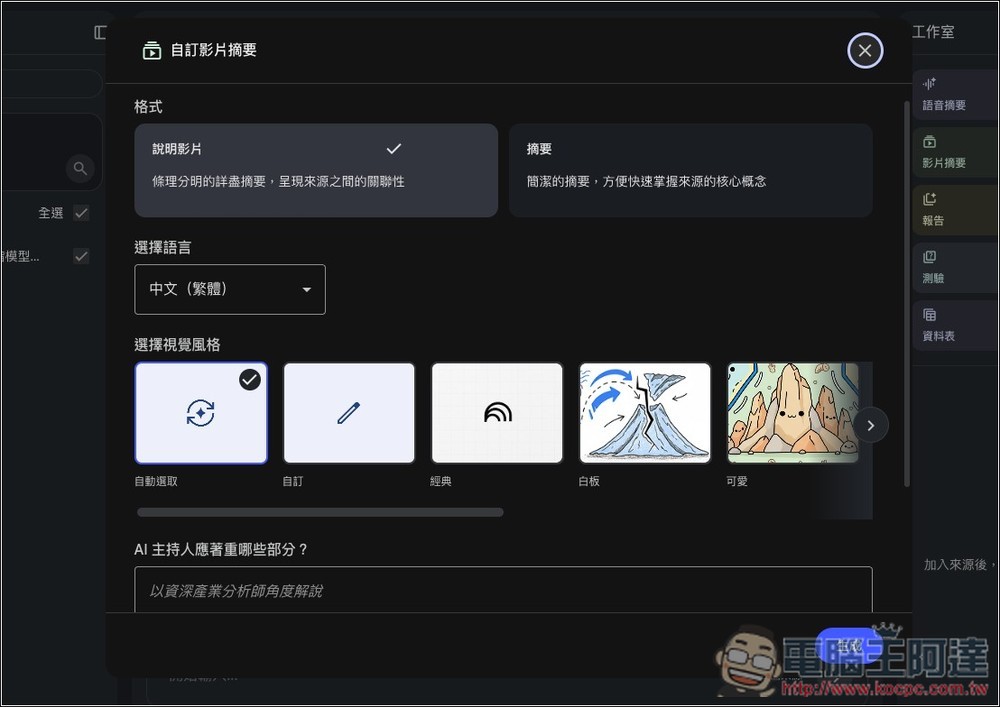This screenshot has height=707, width=1000.
Task: Click the horizontal style list scrollbar
Action: coord(320,513)
